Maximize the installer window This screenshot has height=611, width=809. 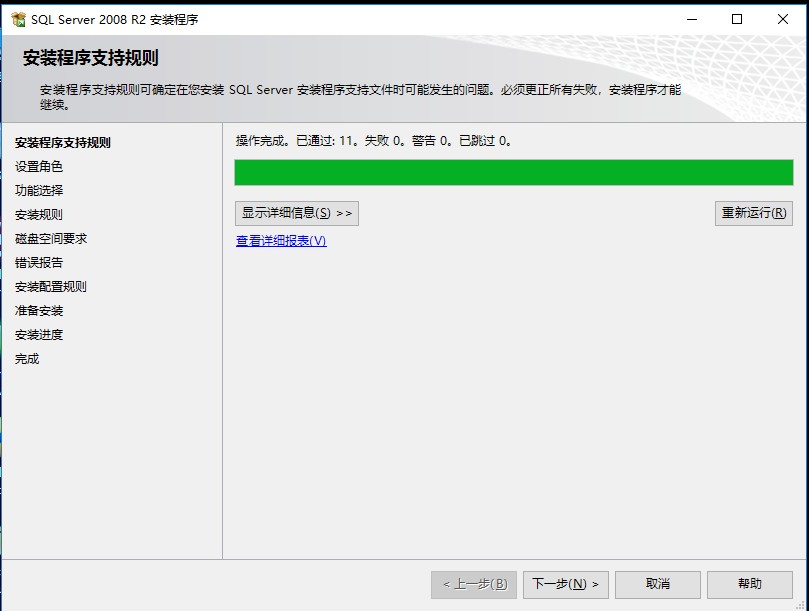[737, 19]
